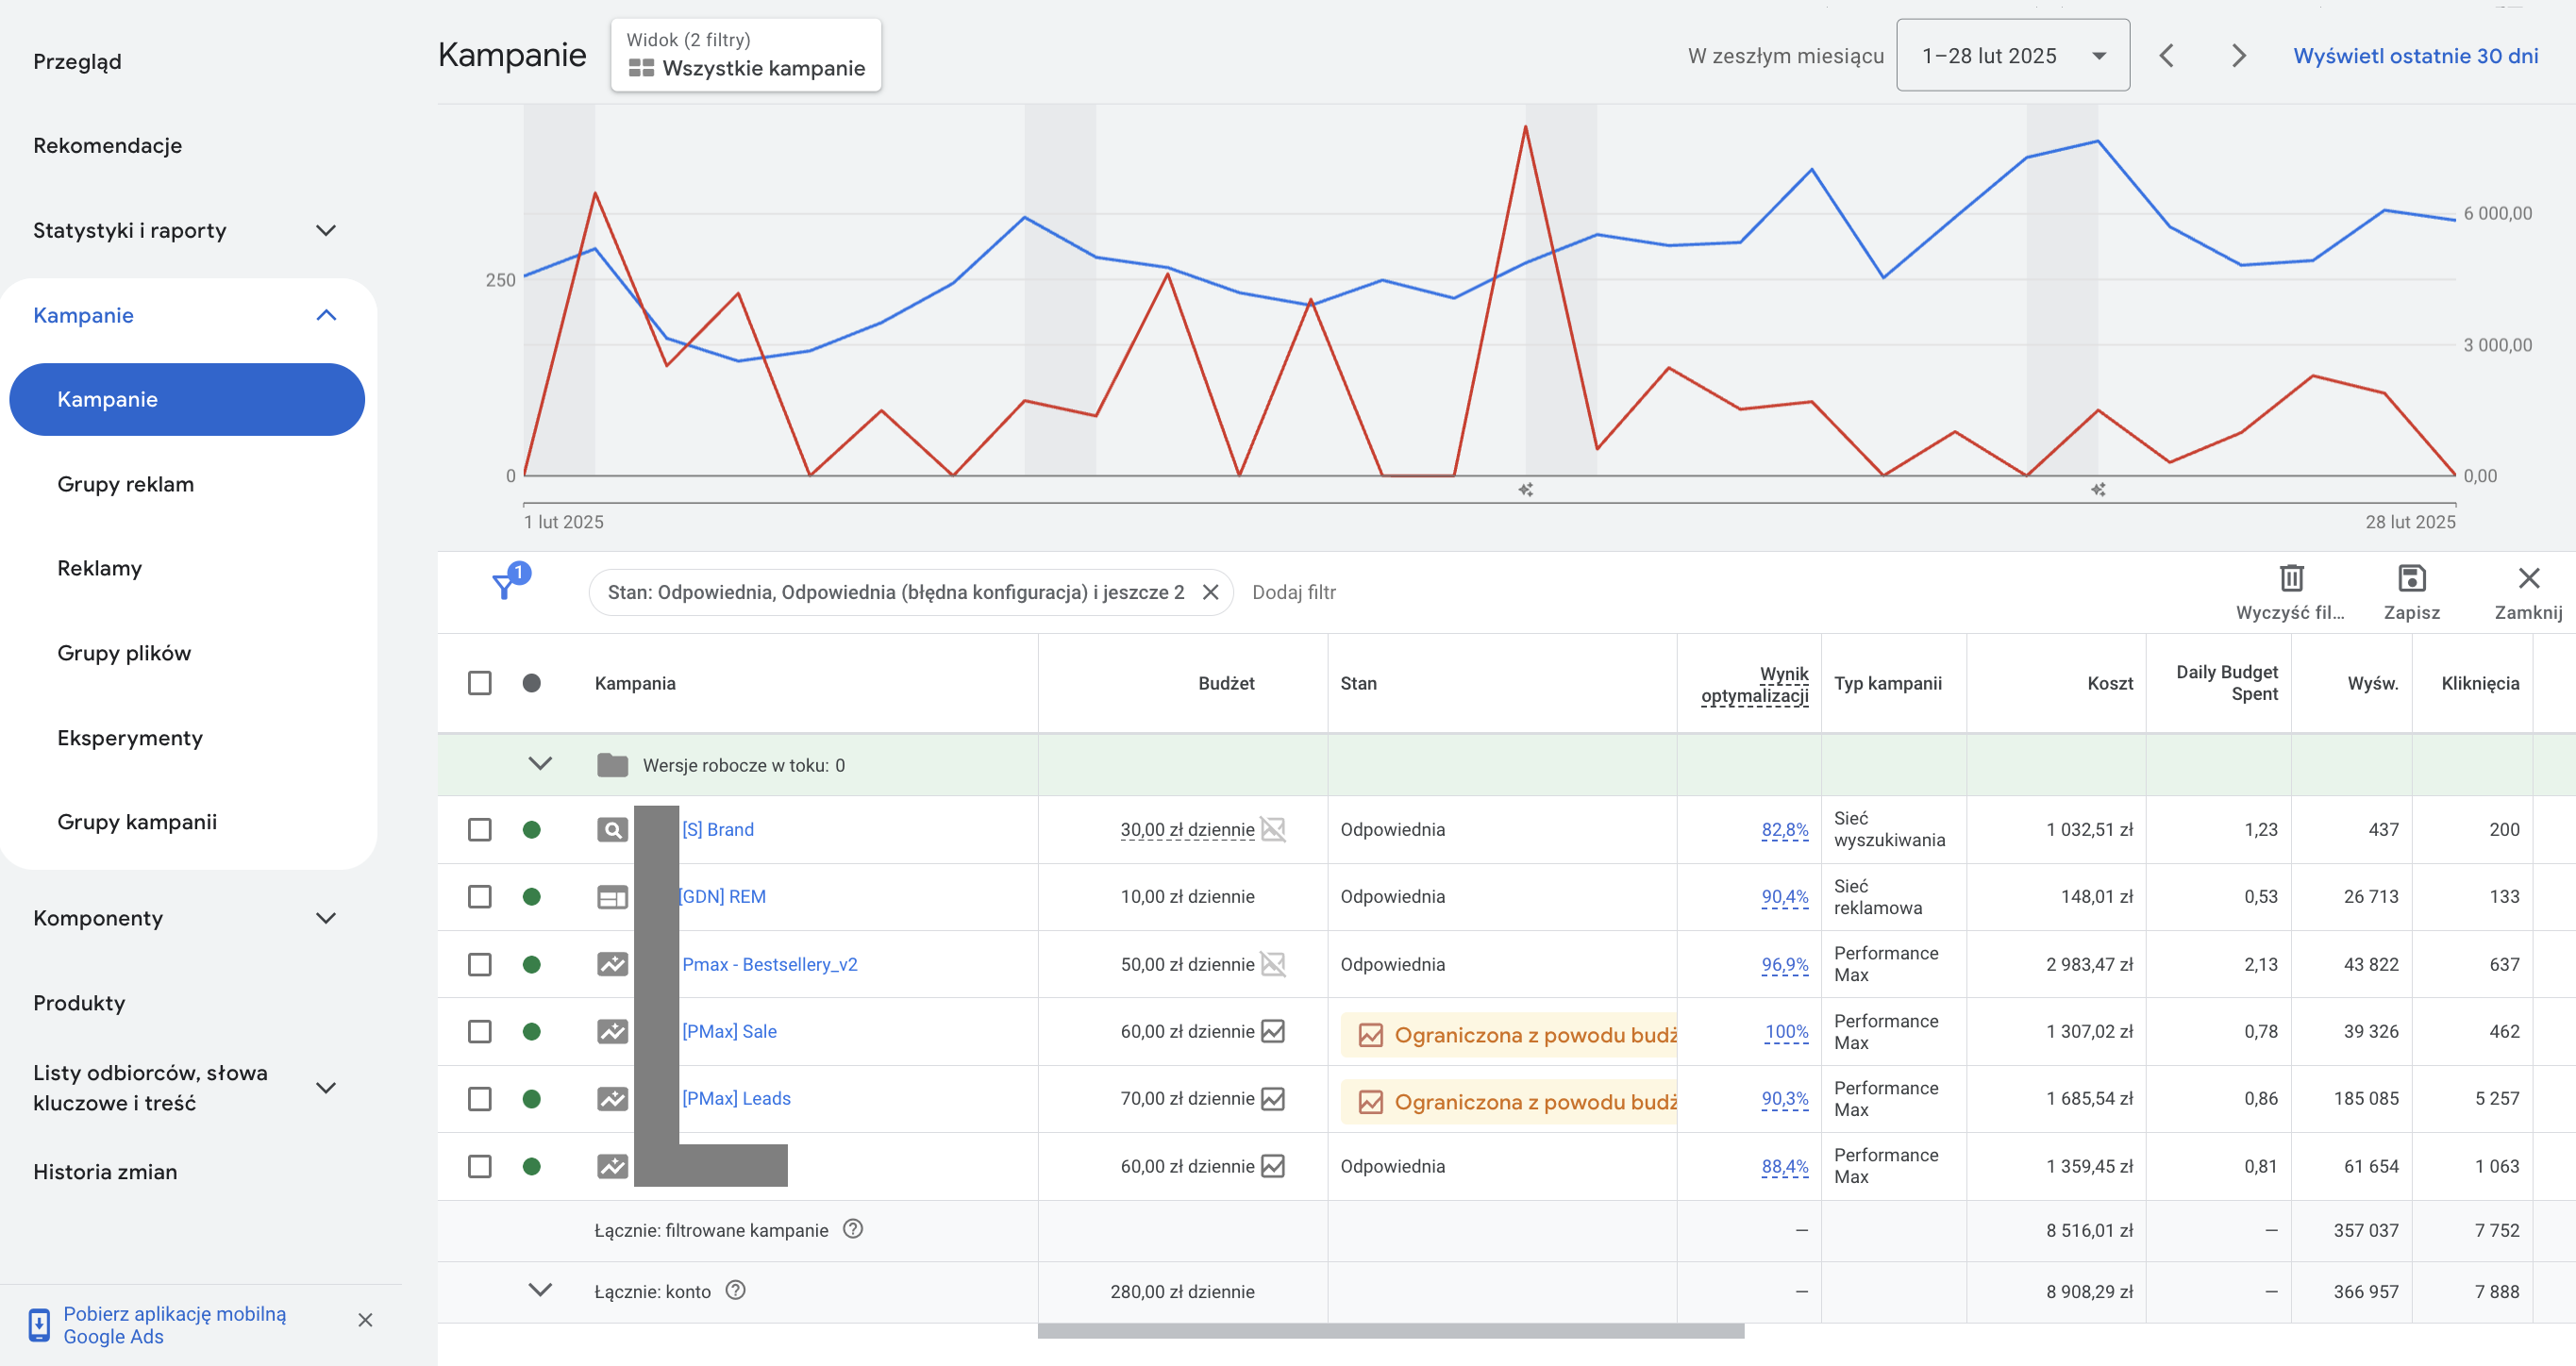Open Historia zmian in the sidebar
The image size is (2576, 1366).
point(105,1172)
